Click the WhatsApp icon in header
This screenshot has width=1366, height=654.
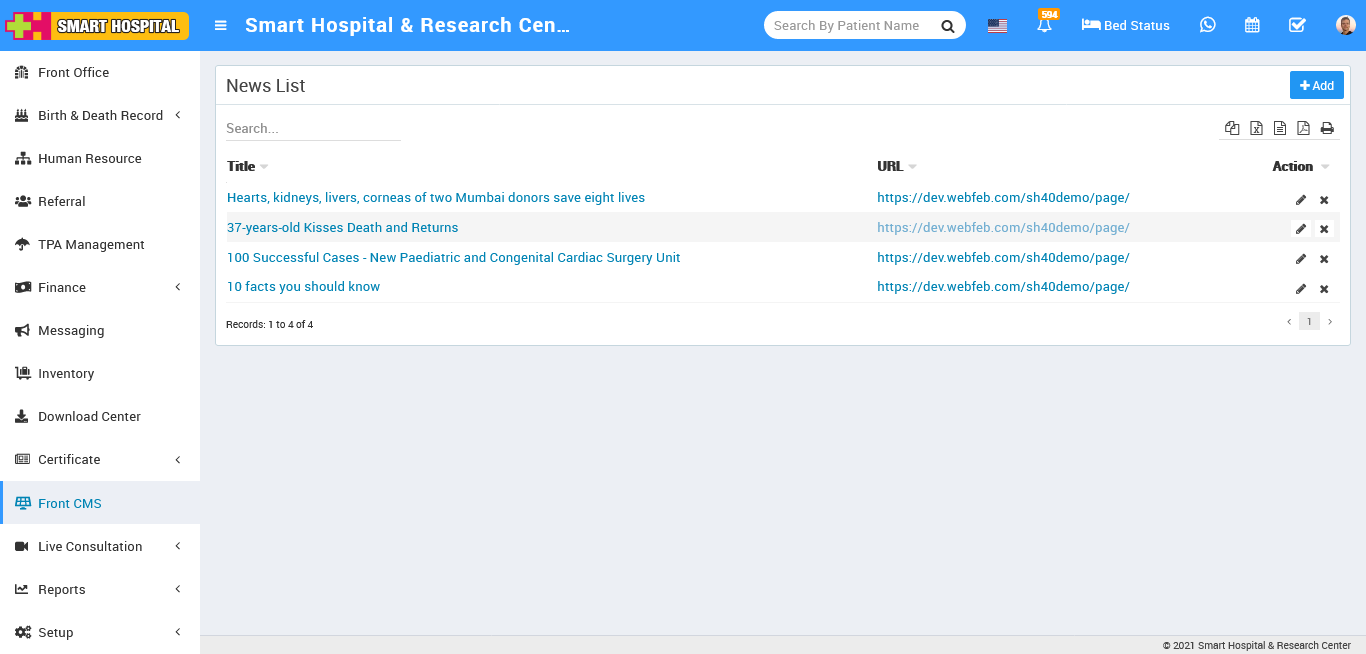click(x=1208, y=25)
